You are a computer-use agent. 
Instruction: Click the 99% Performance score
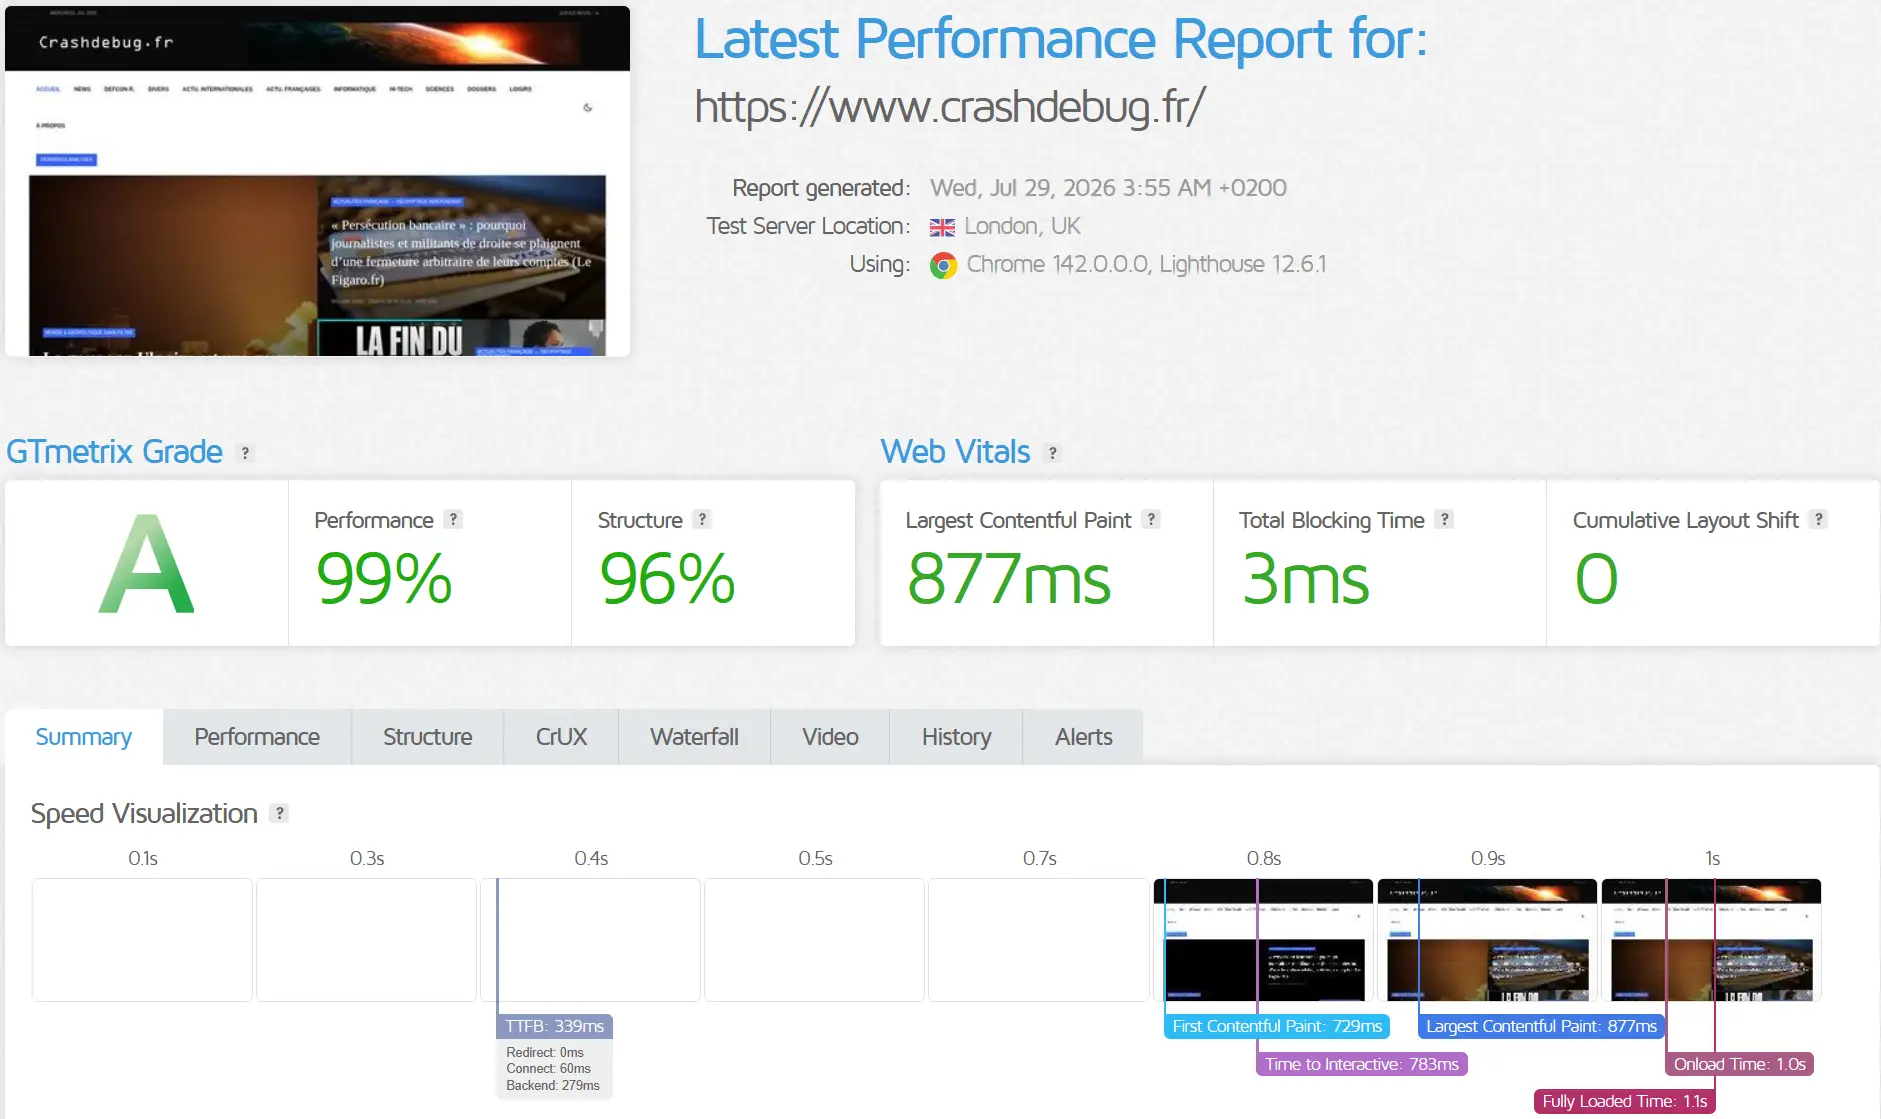384,579
